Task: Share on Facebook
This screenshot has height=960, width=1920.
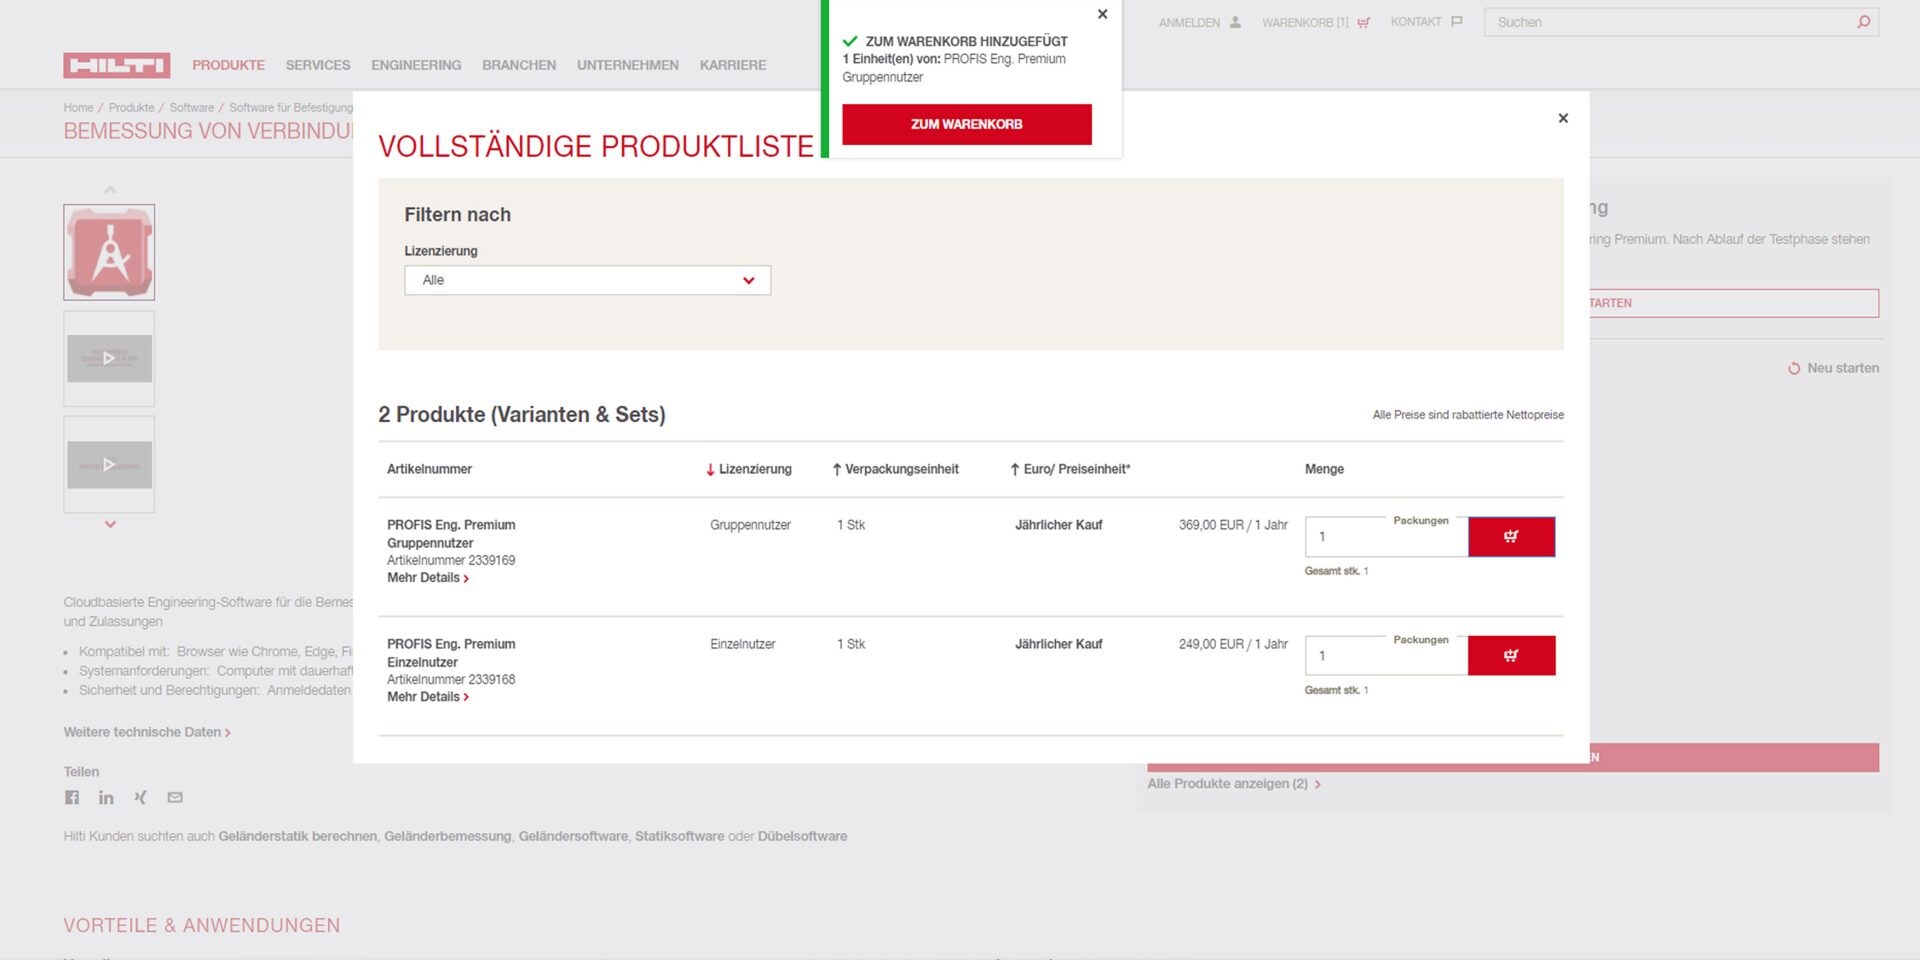Action: [72, 797]
